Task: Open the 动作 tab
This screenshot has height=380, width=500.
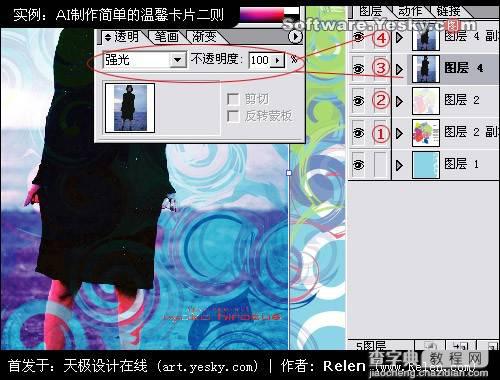Action: coord(410,12)
